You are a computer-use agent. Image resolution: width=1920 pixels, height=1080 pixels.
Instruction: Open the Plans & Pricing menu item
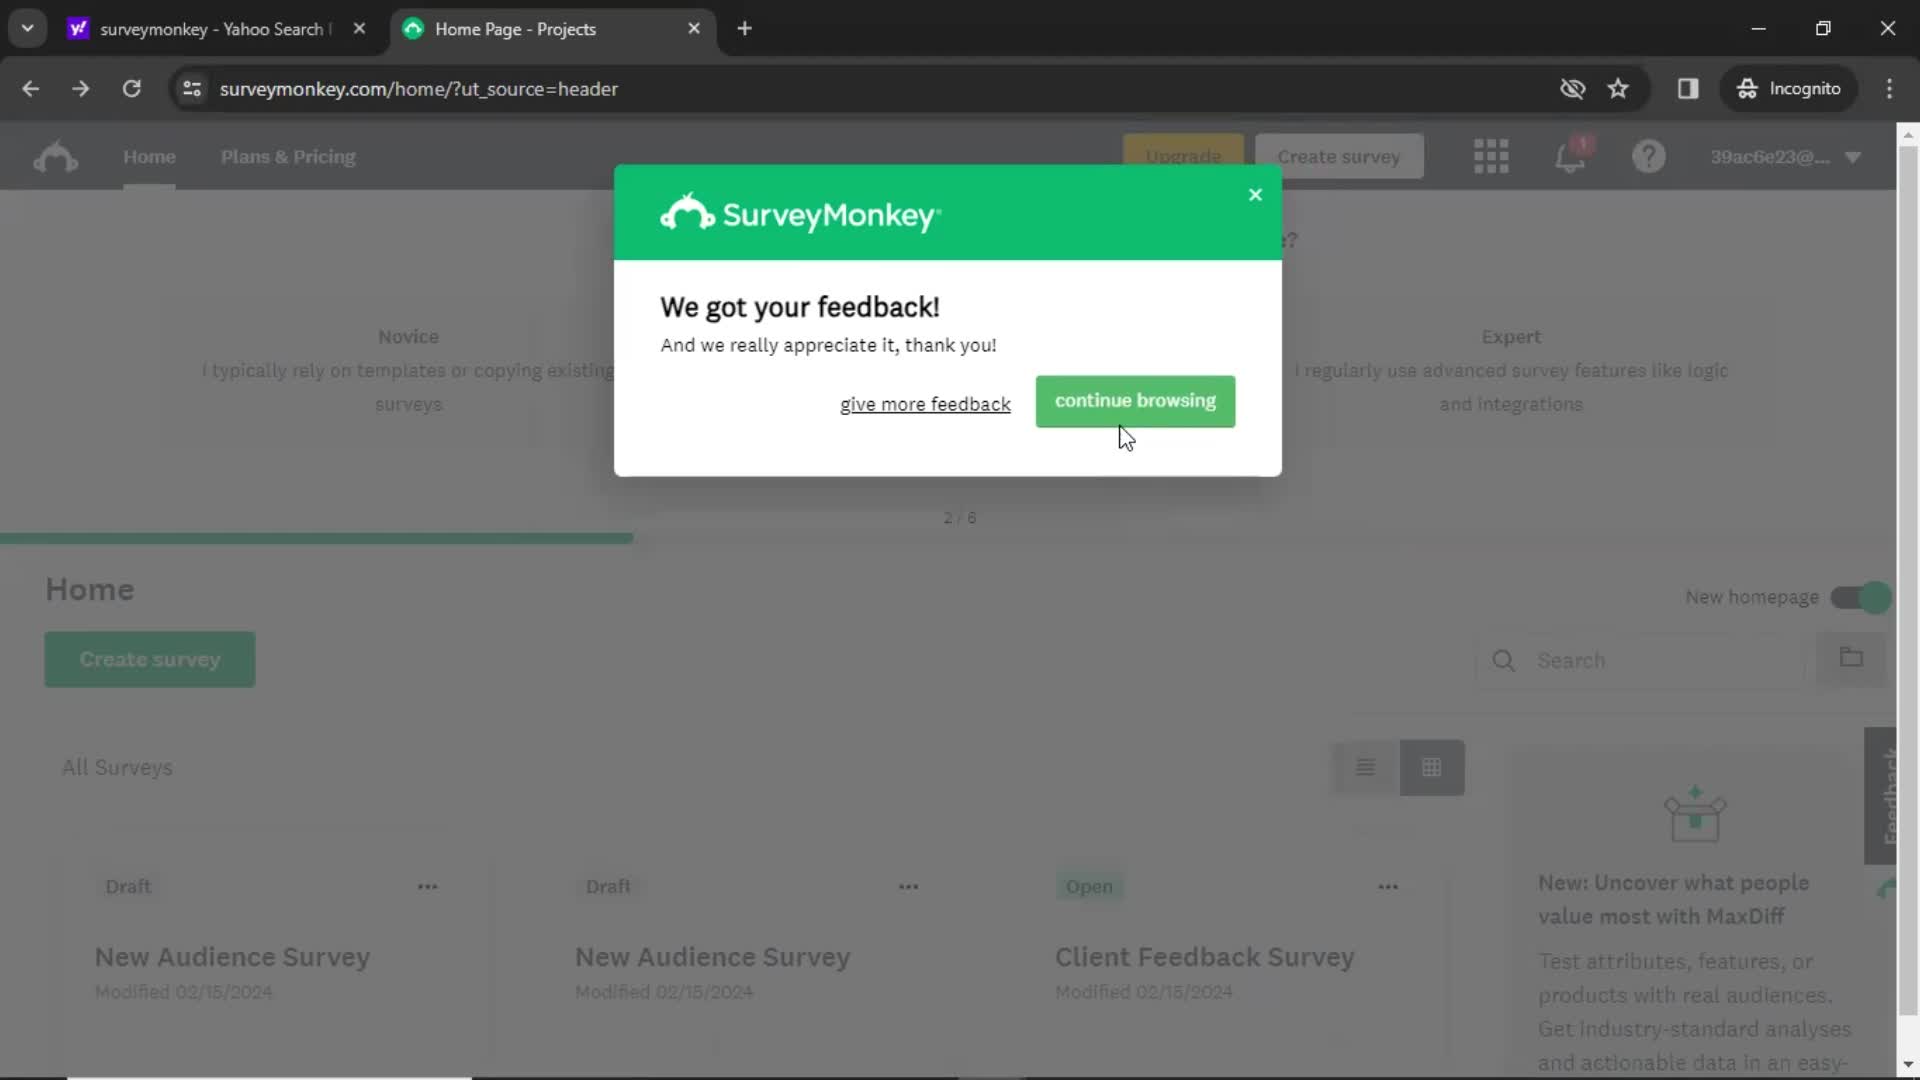287,157
